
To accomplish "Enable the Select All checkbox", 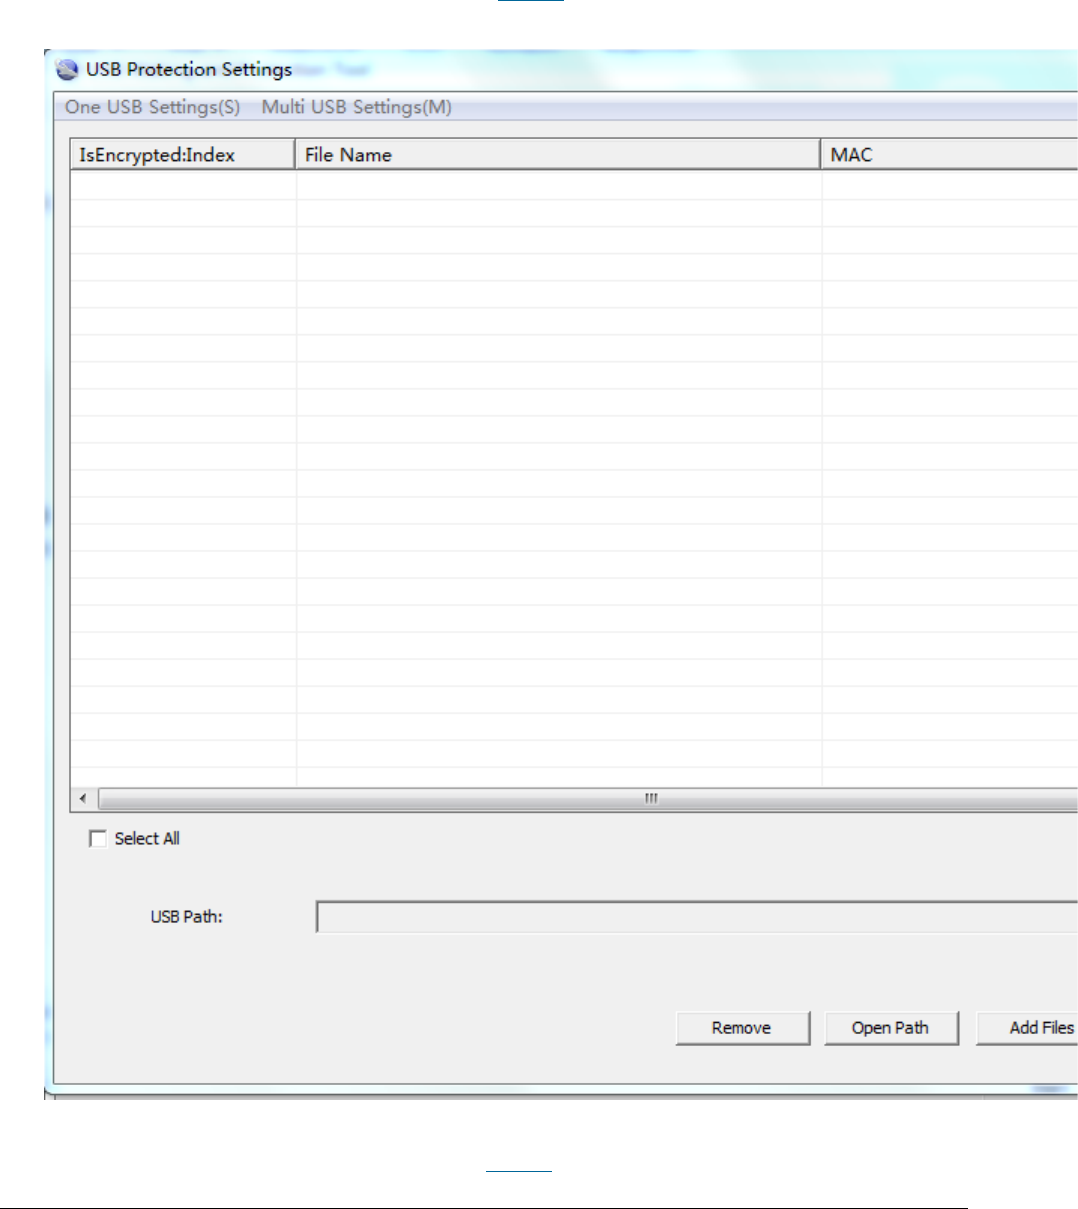I will click(x=98, y=839).
